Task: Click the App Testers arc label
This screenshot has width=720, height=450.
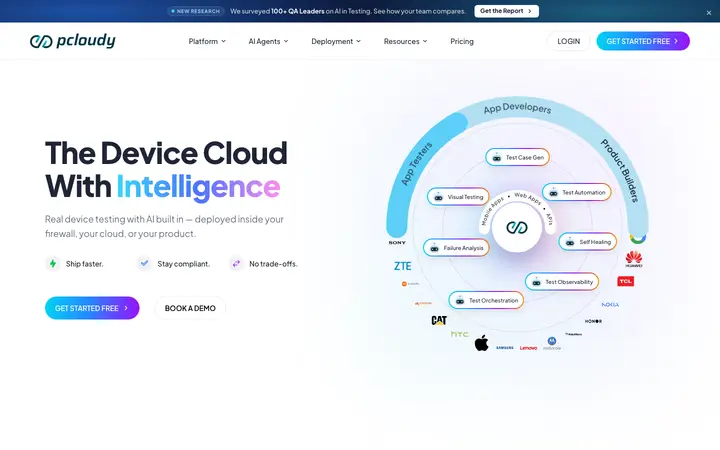Action: coord(416,163)
